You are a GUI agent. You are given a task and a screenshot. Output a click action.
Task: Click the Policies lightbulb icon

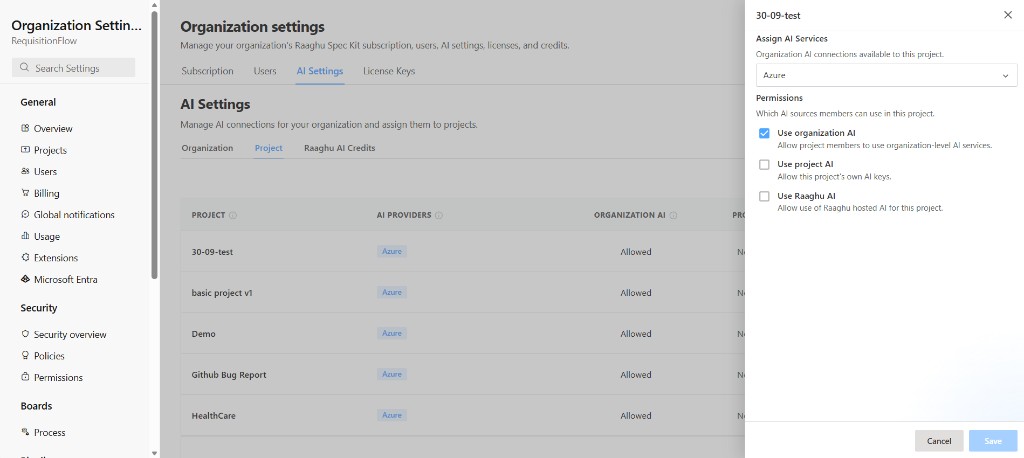(25, 356)
